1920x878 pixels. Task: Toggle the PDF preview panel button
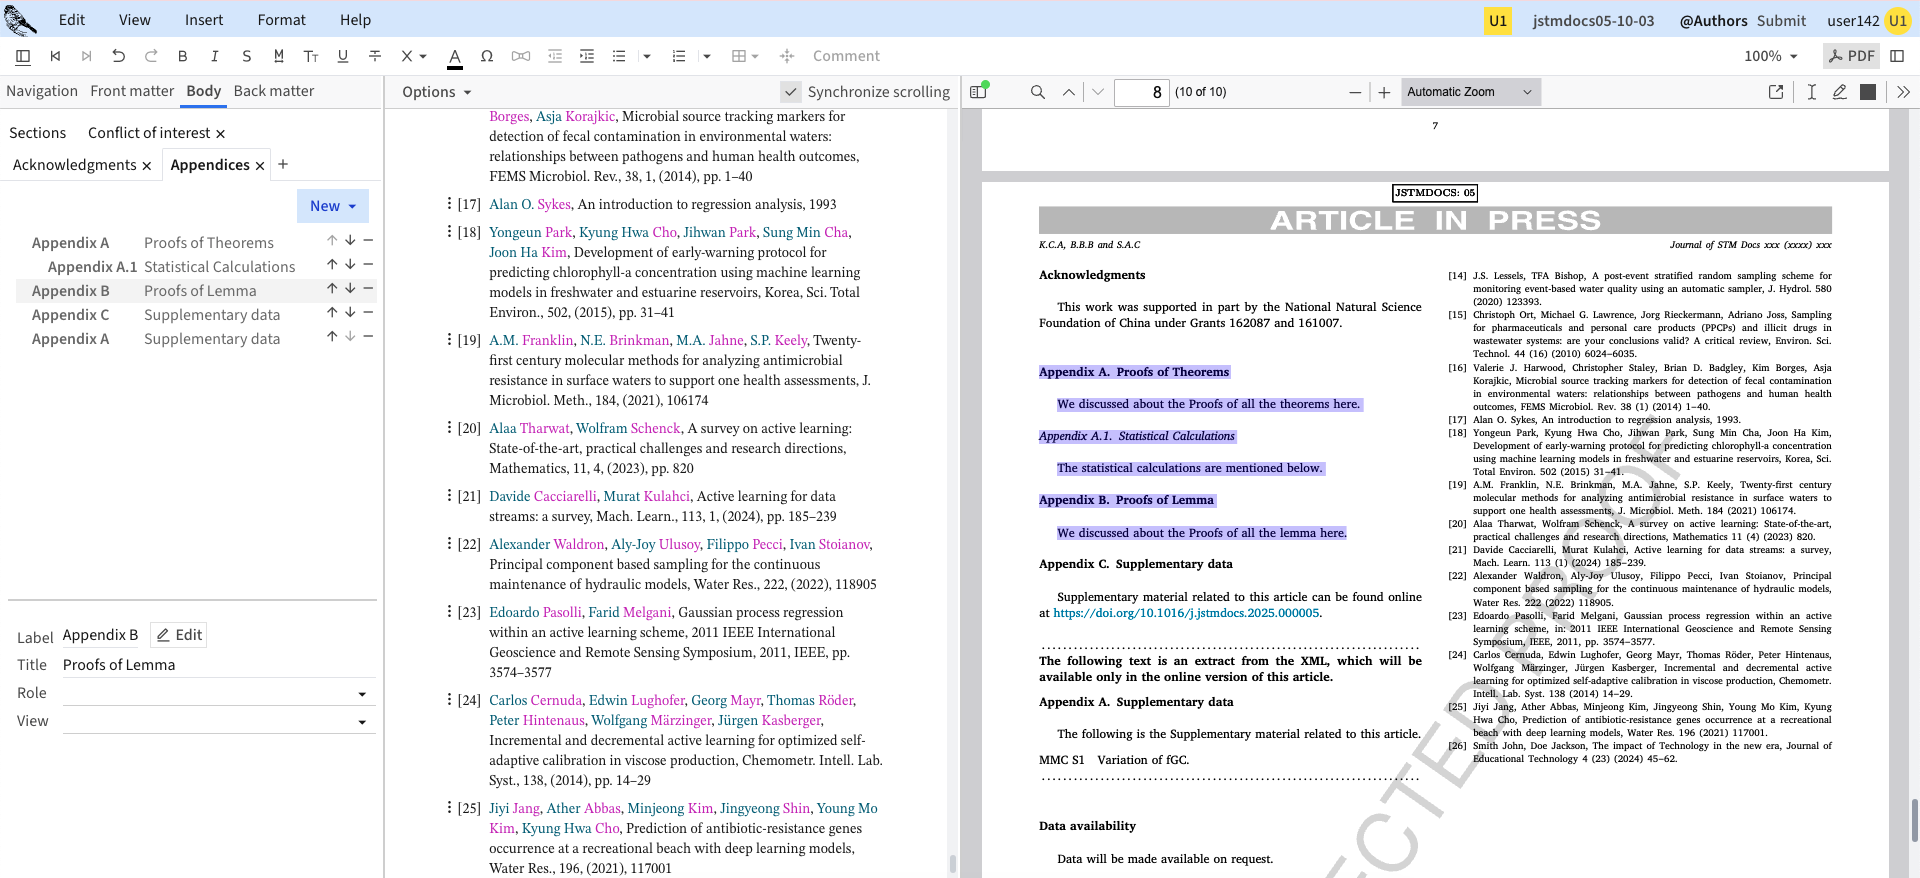point(1851,56)
